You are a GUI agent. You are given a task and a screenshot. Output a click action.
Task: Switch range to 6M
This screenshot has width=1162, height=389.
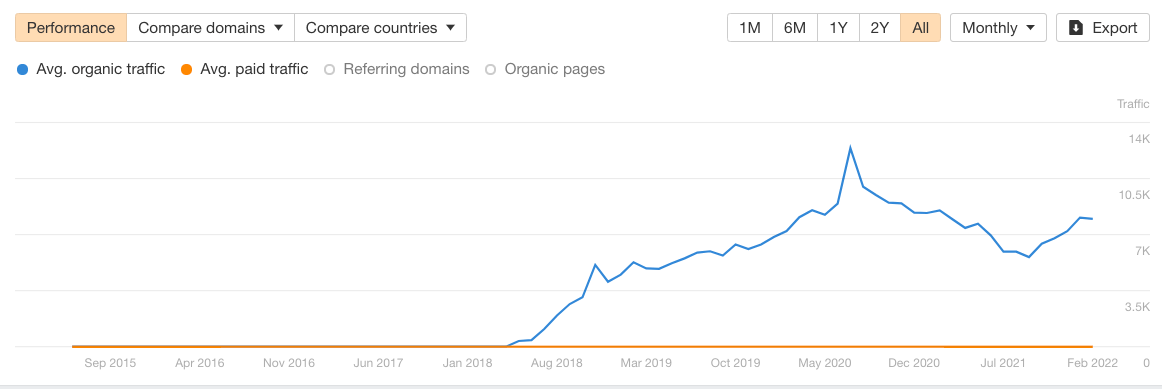(794, 28)
